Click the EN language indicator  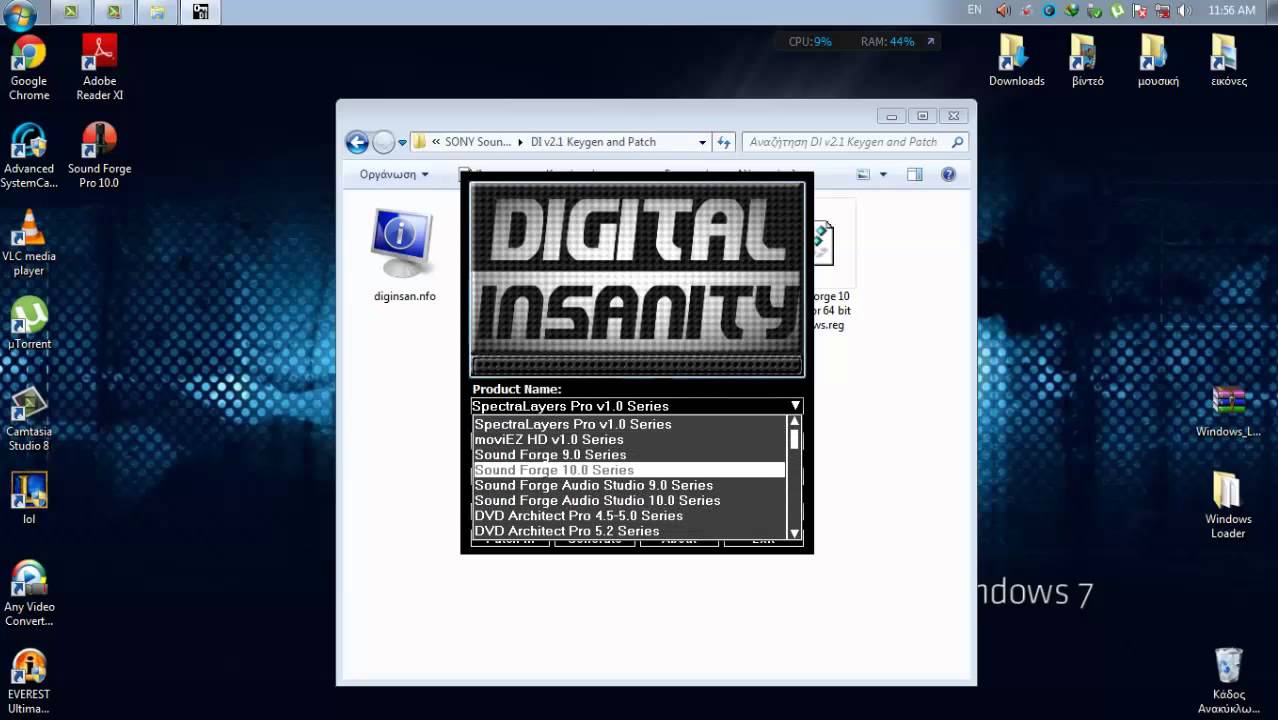tap(974, 11)
